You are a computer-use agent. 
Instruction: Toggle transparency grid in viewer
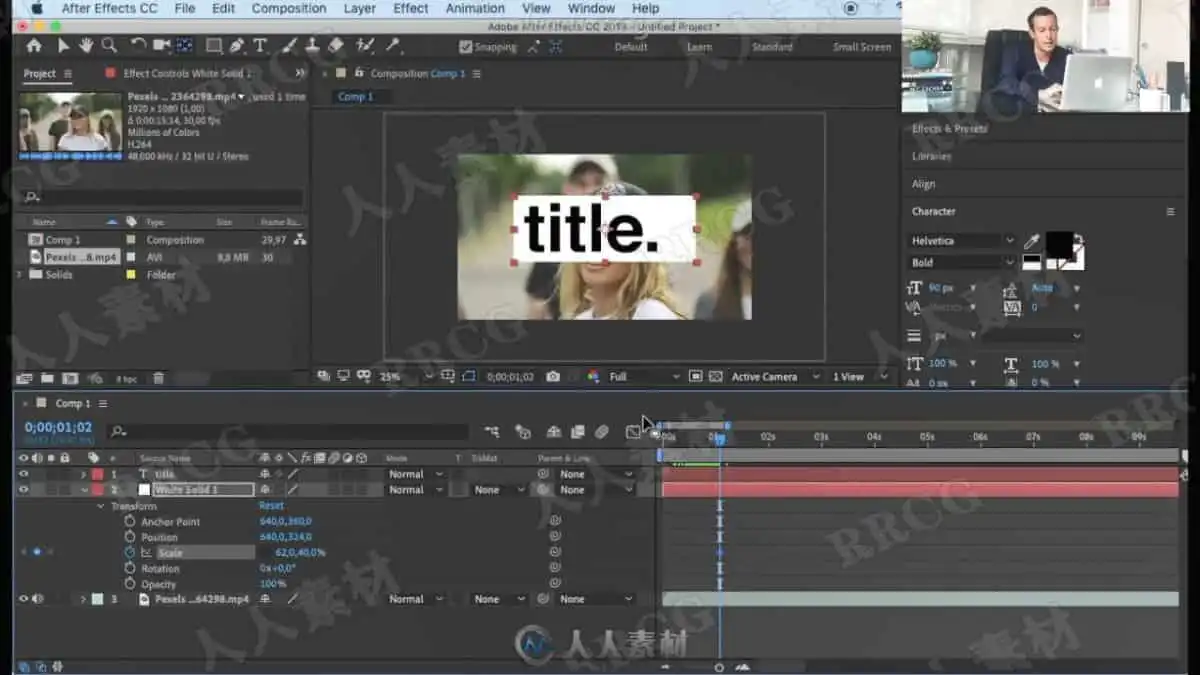(716, 377)
